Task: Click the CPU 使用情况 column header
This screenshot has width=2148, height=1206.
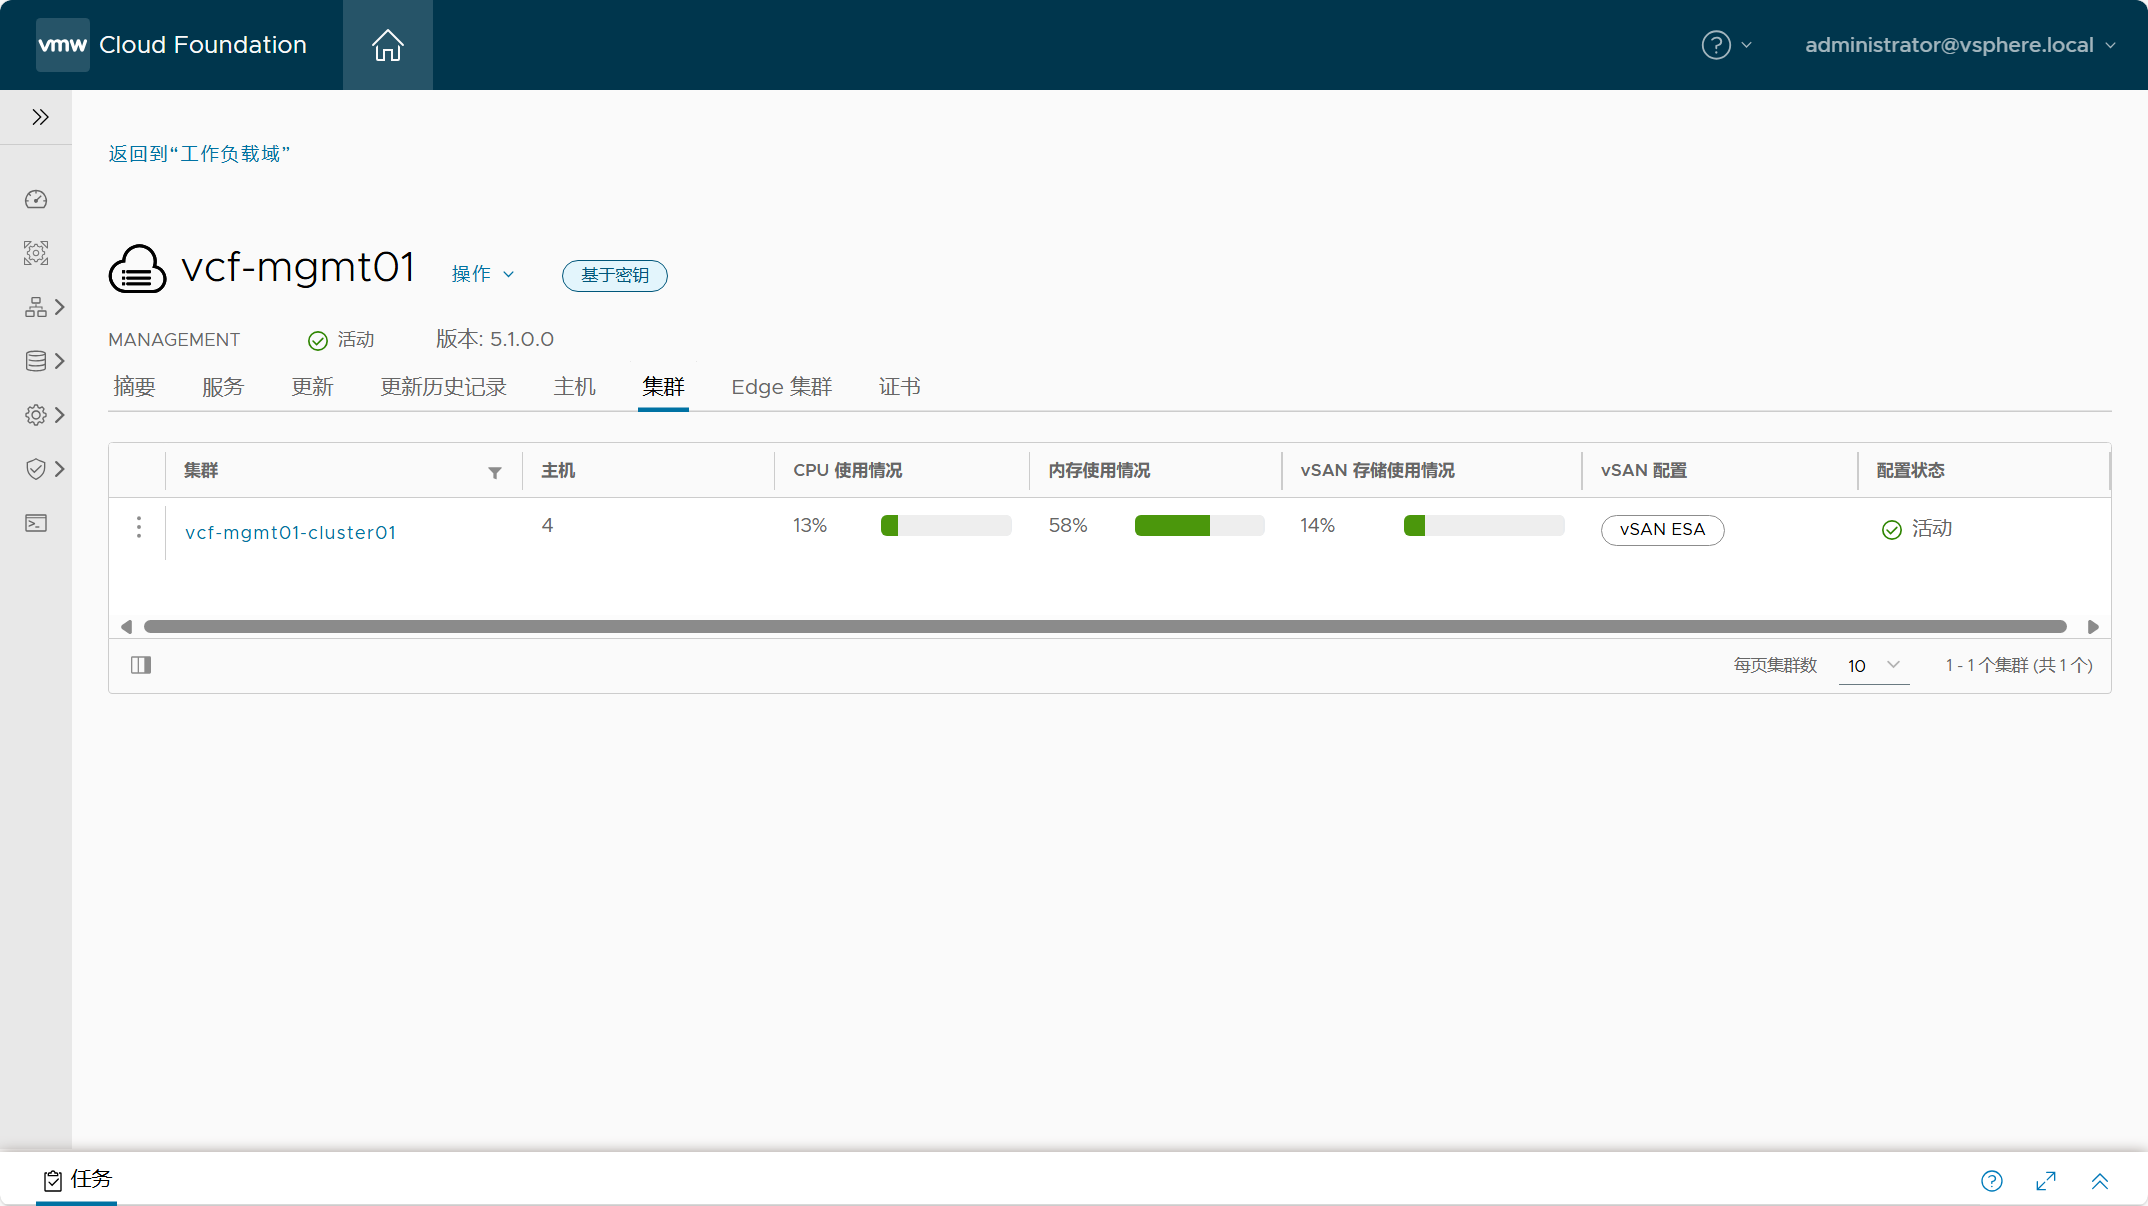Action: click(848, 470)
